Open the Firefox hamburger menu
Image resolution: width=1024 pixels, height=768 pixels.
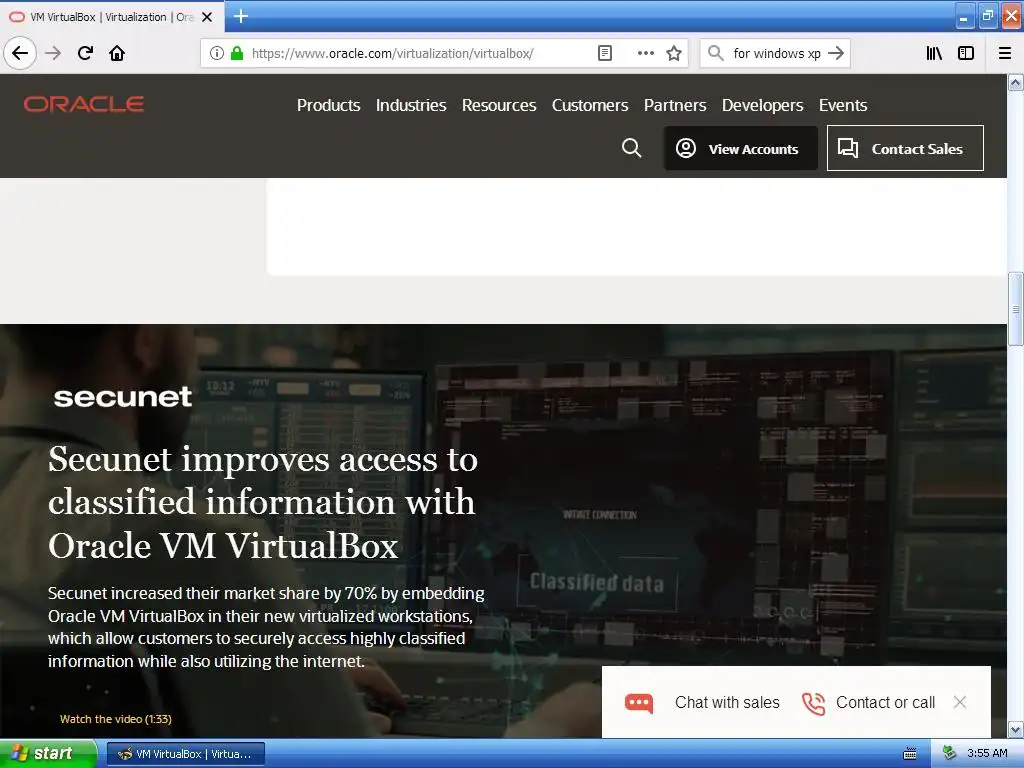click(x=1005, y=54)
